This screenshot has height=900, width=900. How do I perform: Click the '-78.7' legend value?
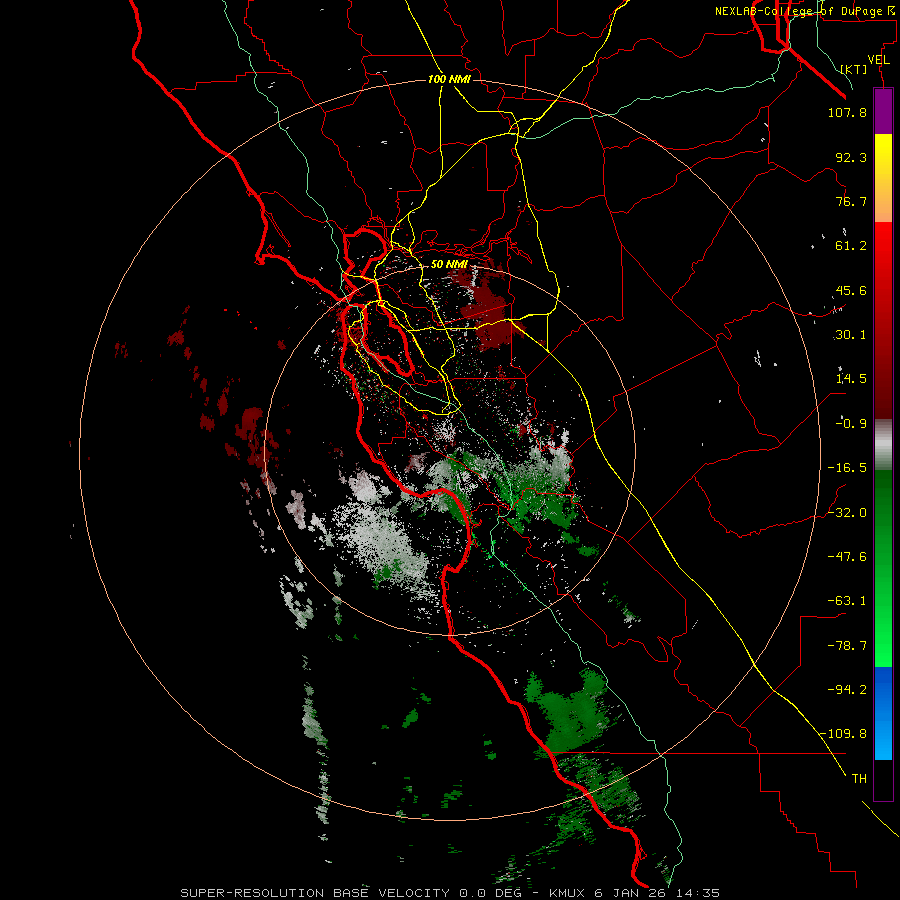click(x=847, y=646)
